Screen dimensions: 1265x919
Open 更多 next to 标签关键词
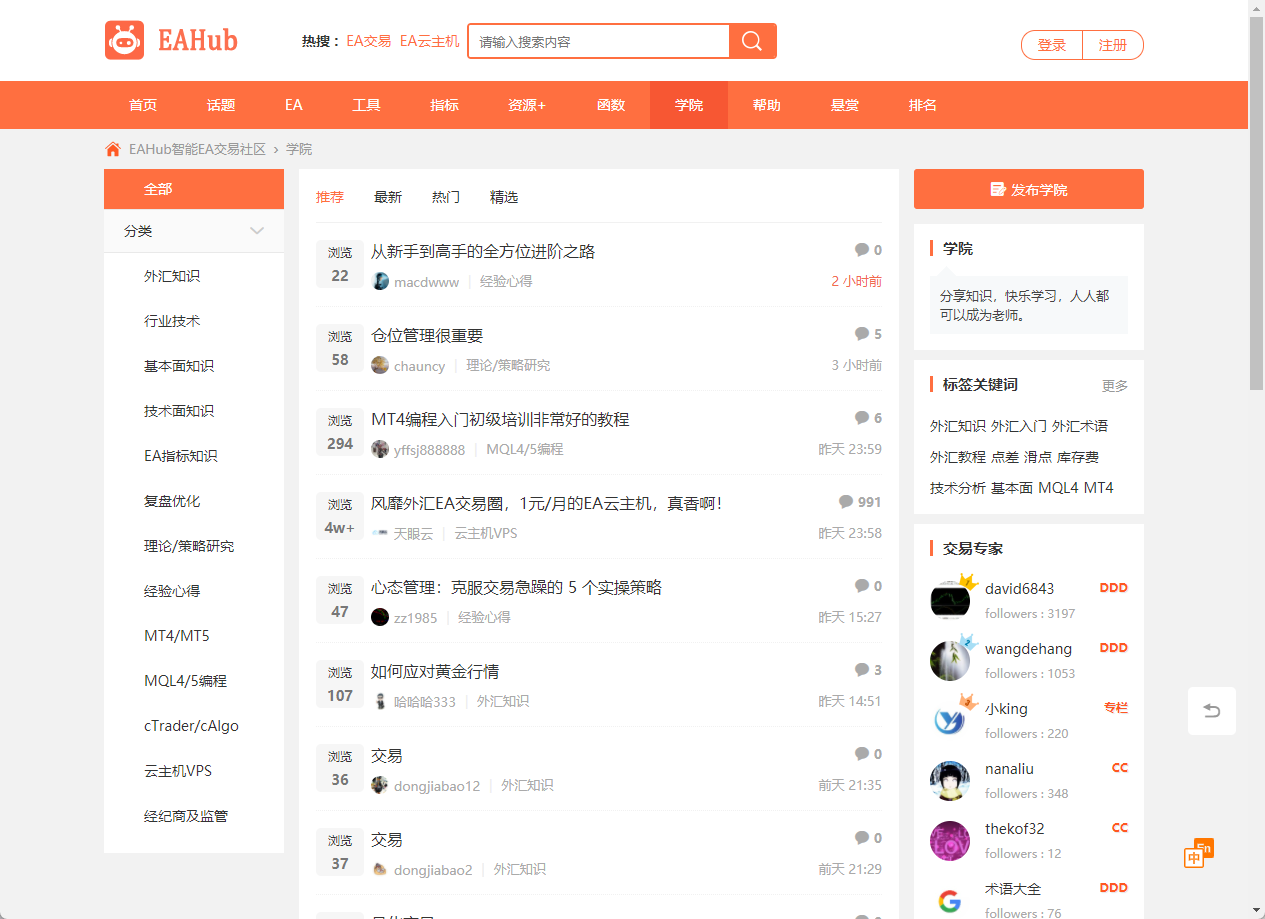[1114, 386]
